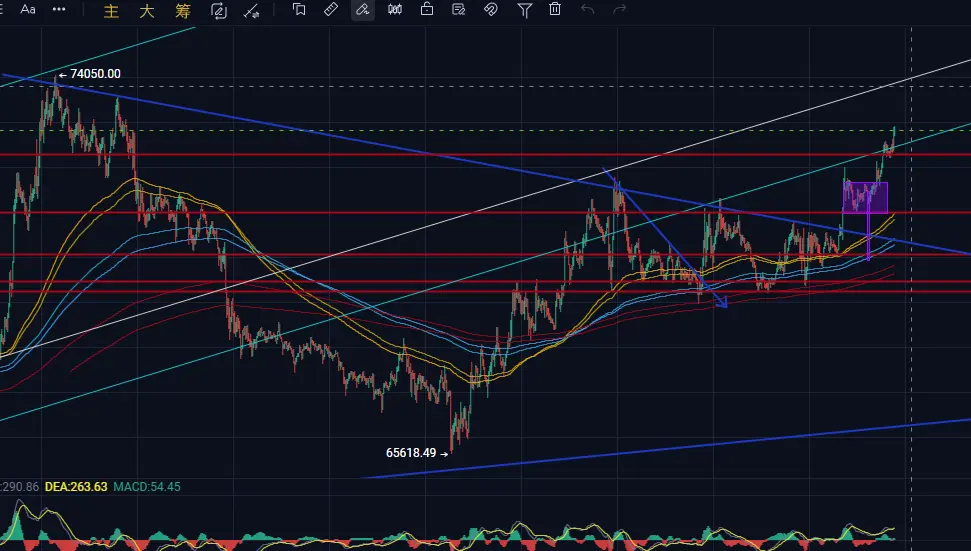Click the redo arrow

coord(619,9)
